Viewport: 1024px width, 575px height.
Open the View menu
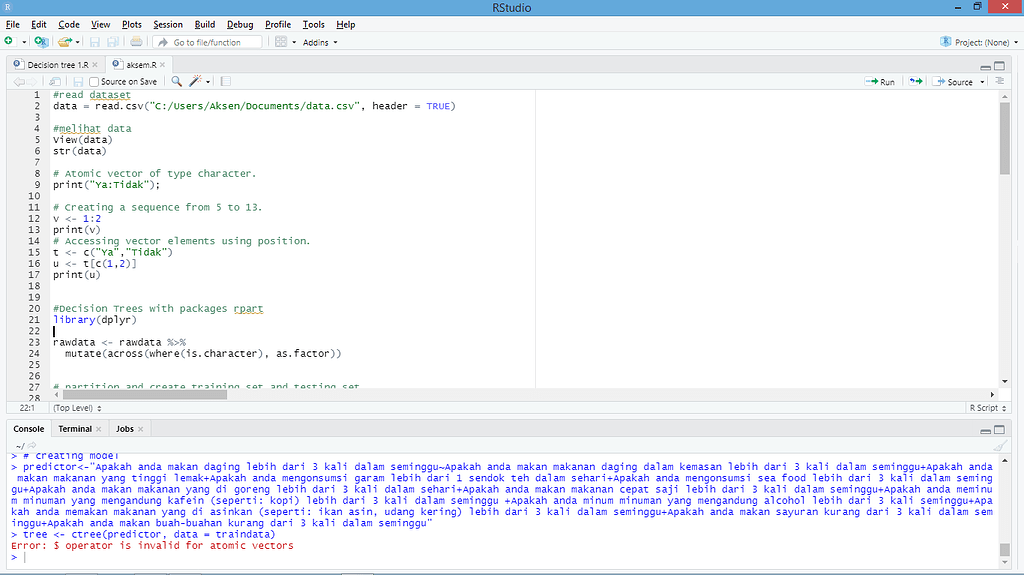(100, 24)
